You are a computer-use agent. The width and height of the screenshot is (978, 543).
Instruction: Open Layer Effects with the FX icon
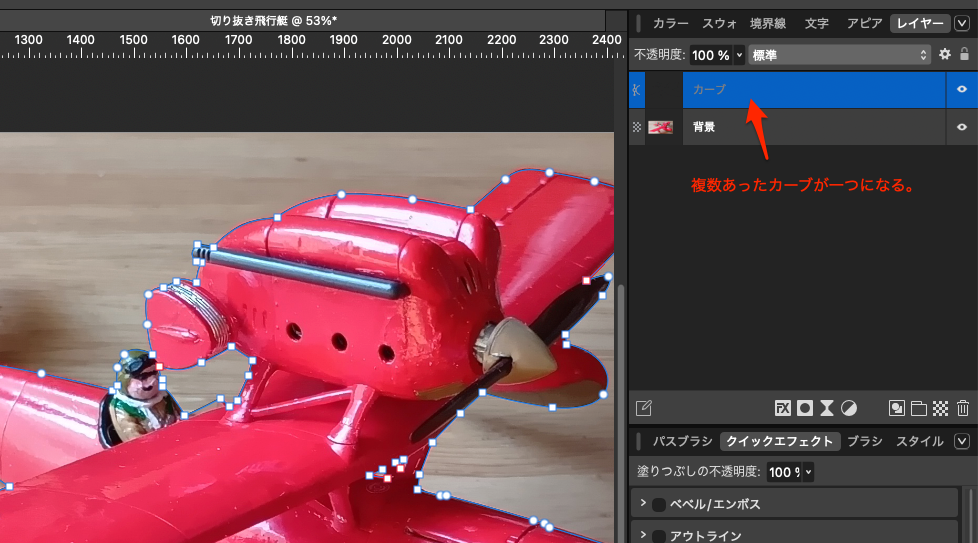[x=782, y=408]
